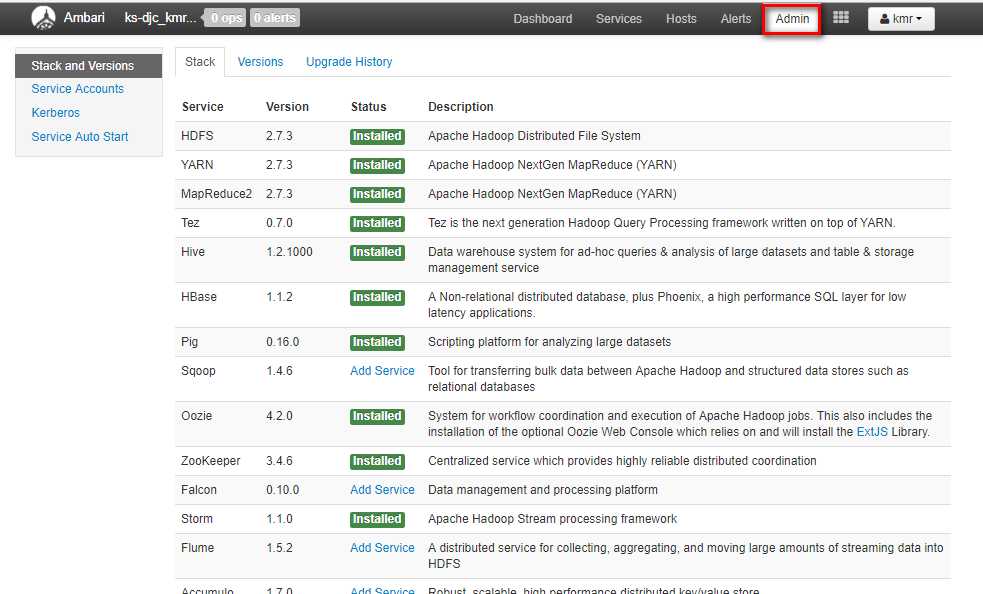Click Add Service for Falcon

pyautogui.click(x=382, y=490)
